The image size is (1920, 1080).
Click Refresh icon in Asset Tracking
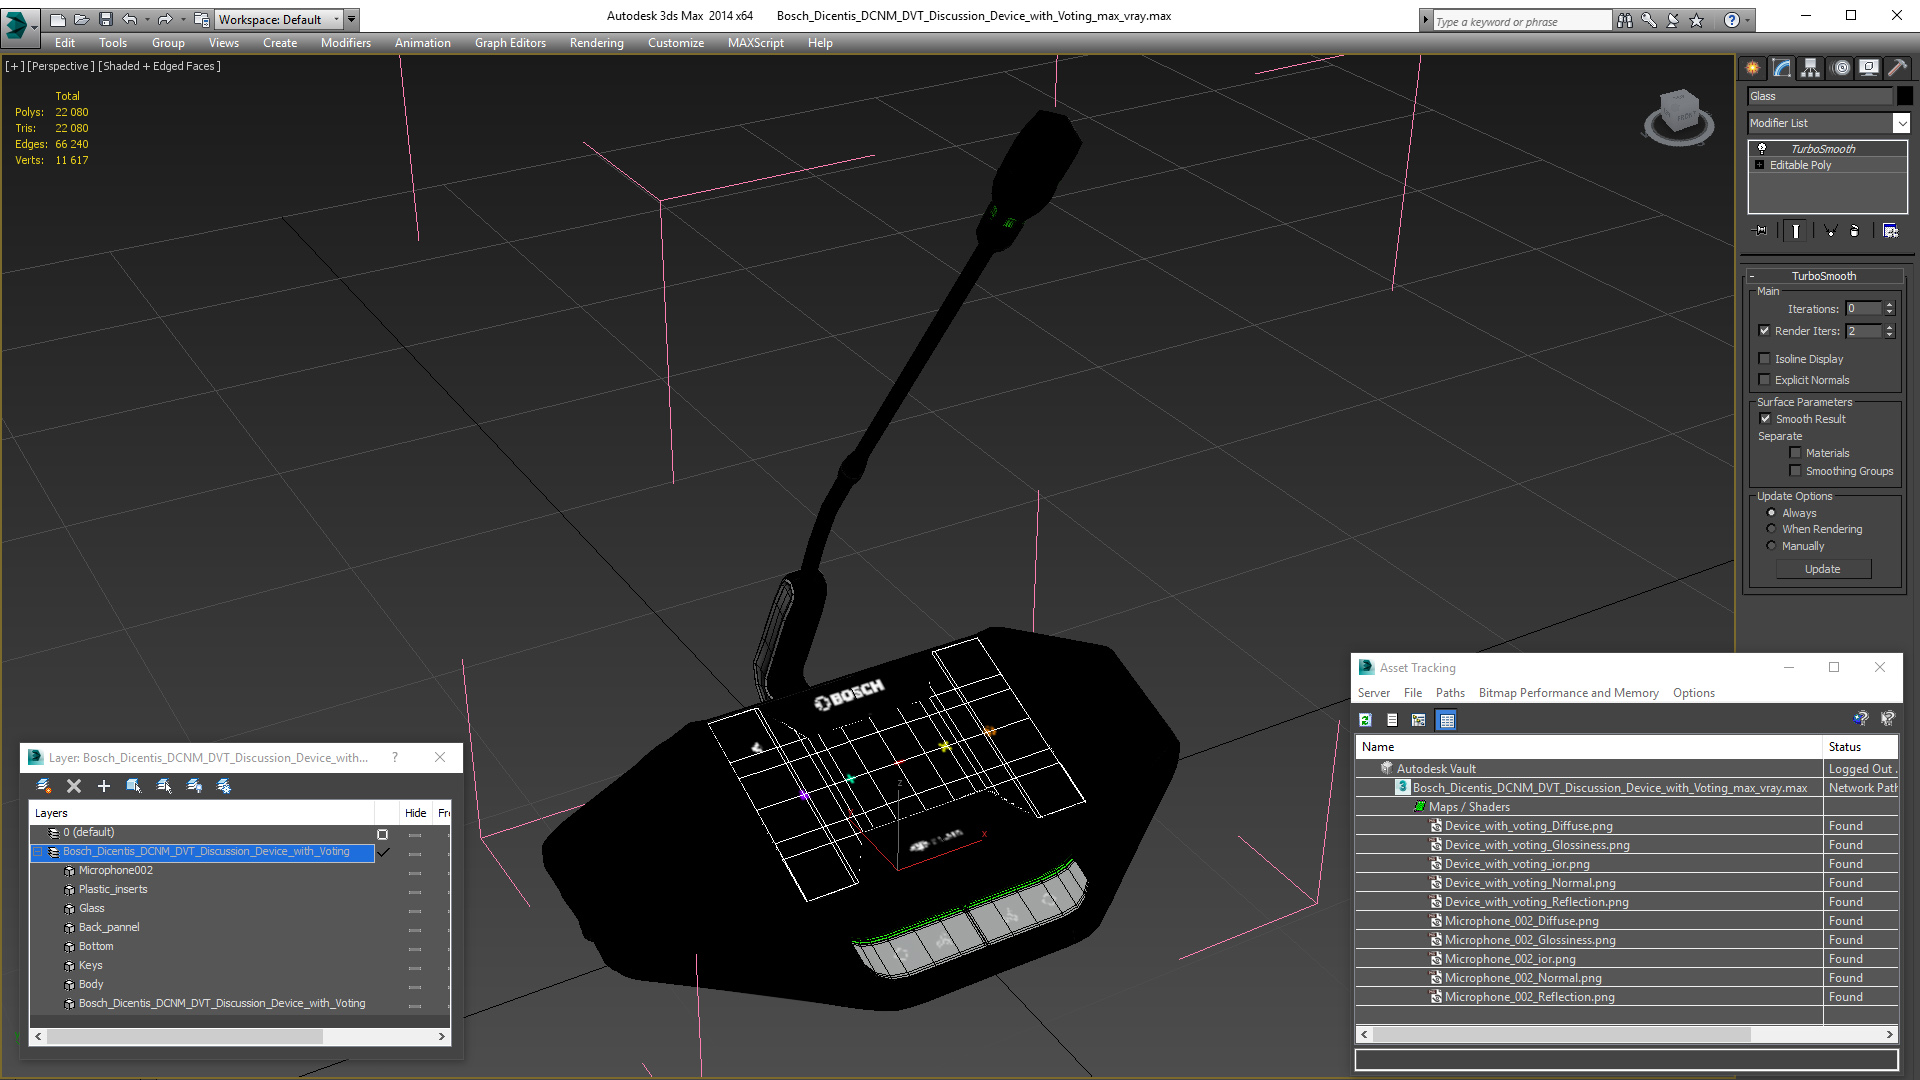click(1366, 720)
